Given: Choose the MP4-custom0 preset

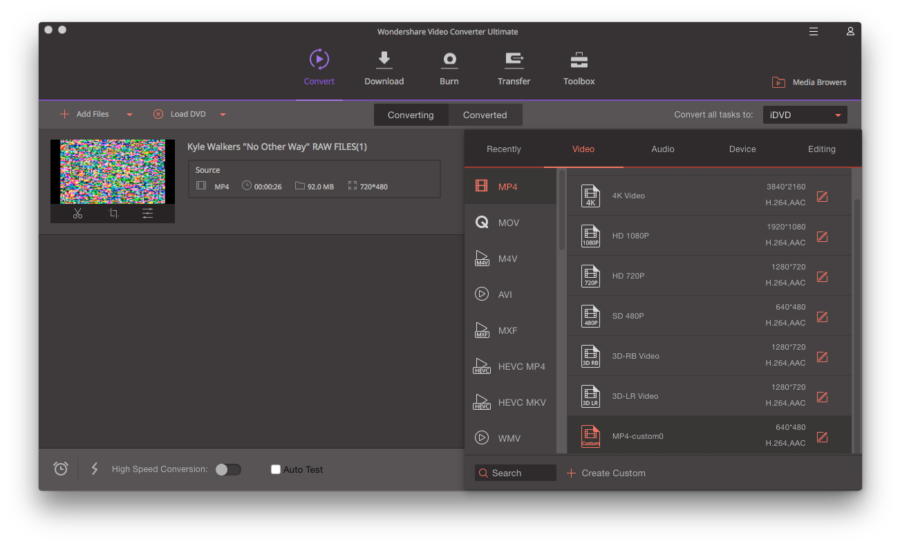Looking at the screenshot, I should click(x=709, y=435).
